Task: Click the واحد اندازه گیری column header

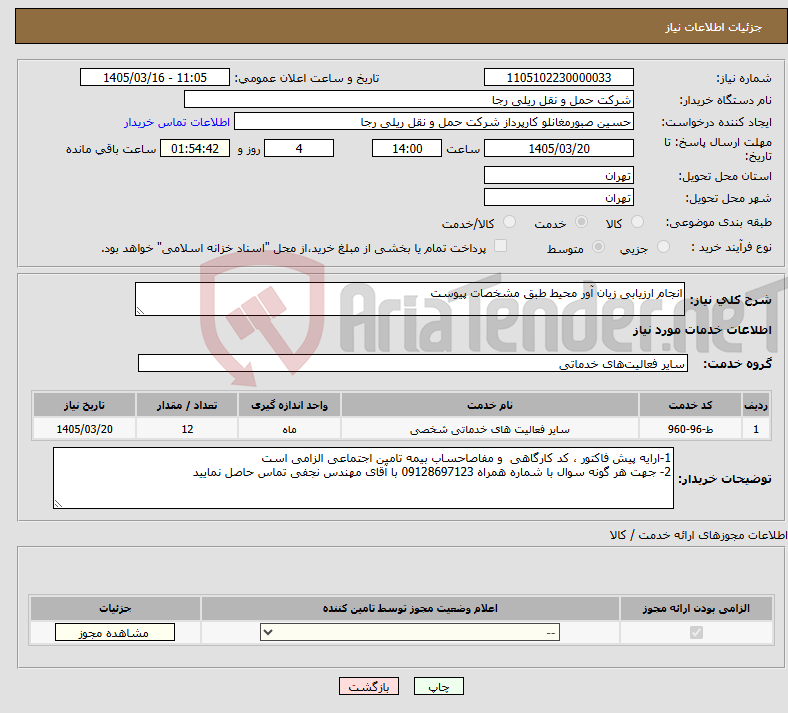Action: coord(289,405)
